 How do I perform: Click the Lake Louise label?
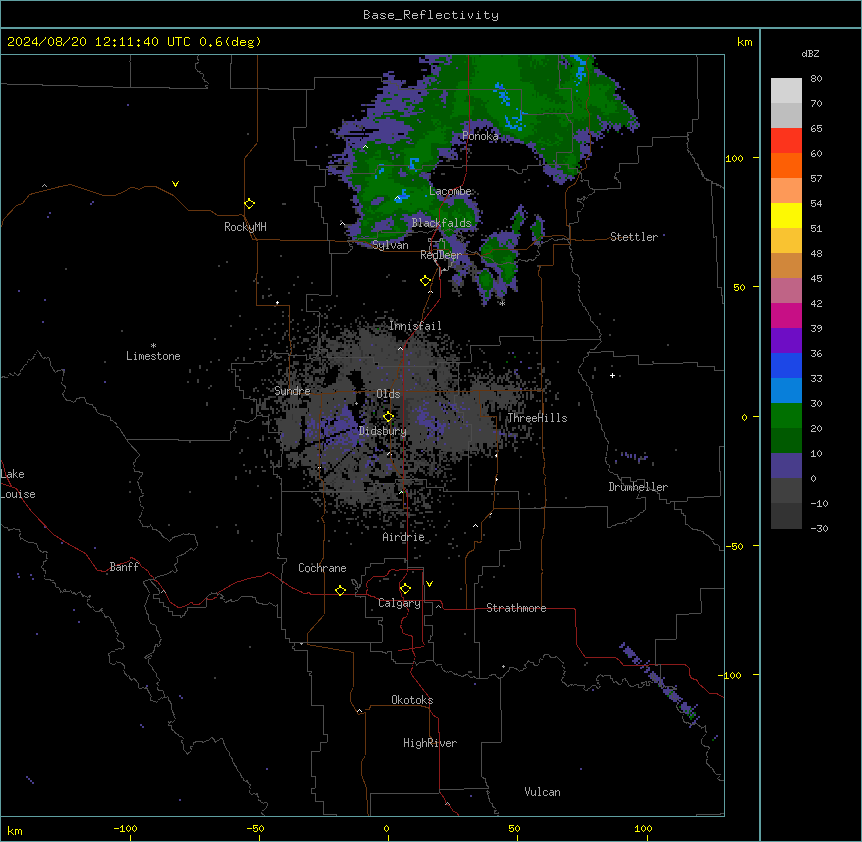[x=18, y=484]
